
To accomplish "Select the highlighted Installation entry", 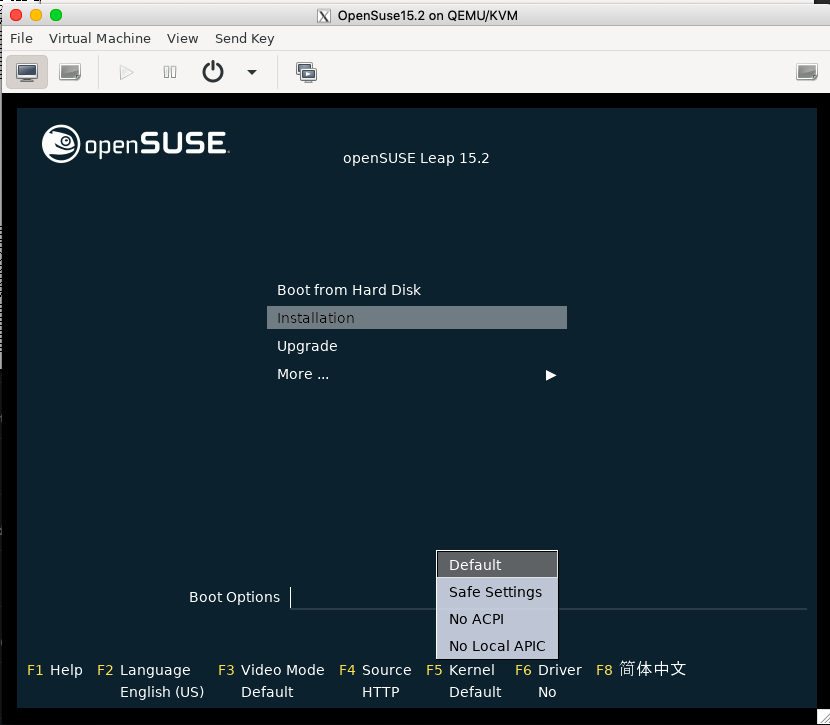I will (417, 318).
